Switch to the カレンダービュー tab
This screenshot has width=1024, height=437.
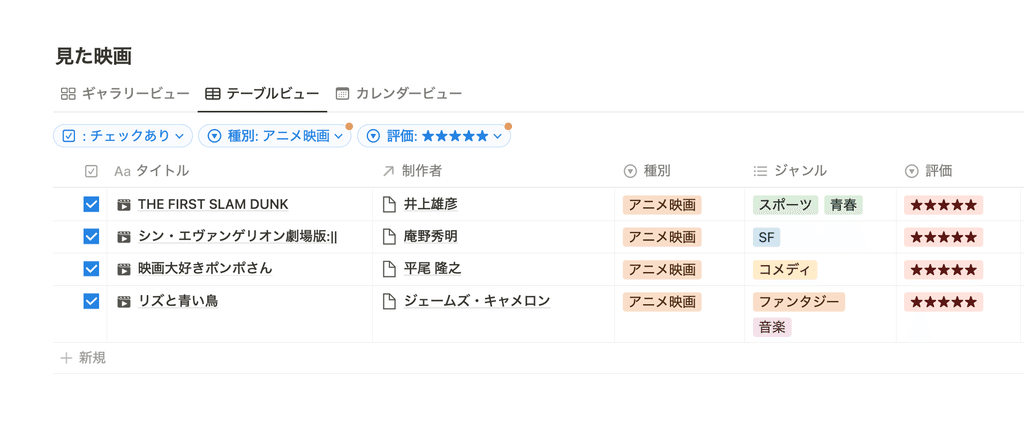[398, 93]
